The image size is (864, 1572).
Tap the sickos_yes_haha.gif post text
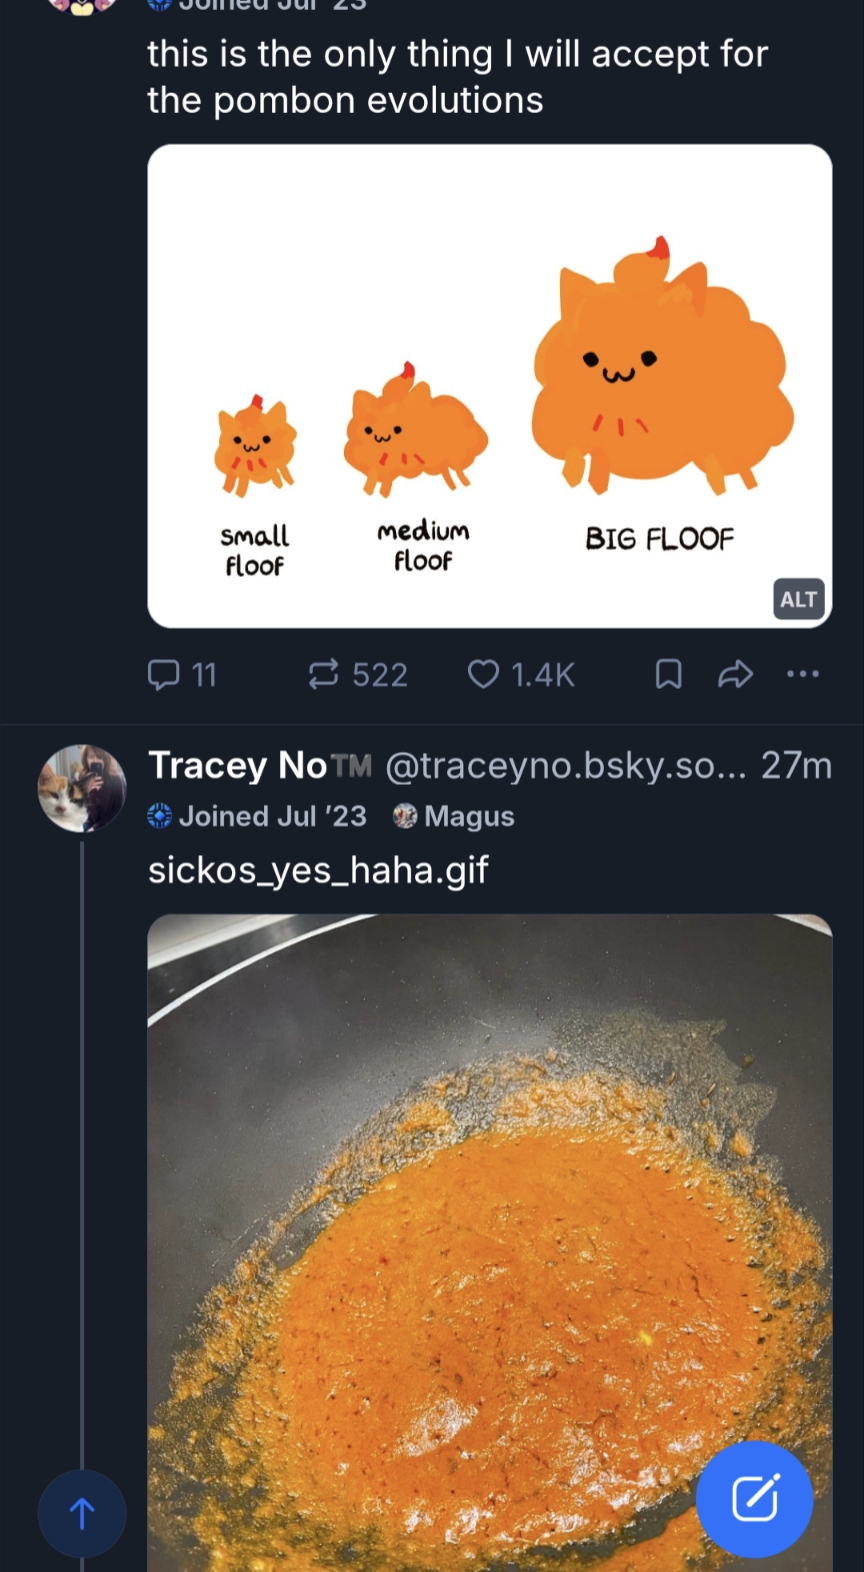[318, 870]
